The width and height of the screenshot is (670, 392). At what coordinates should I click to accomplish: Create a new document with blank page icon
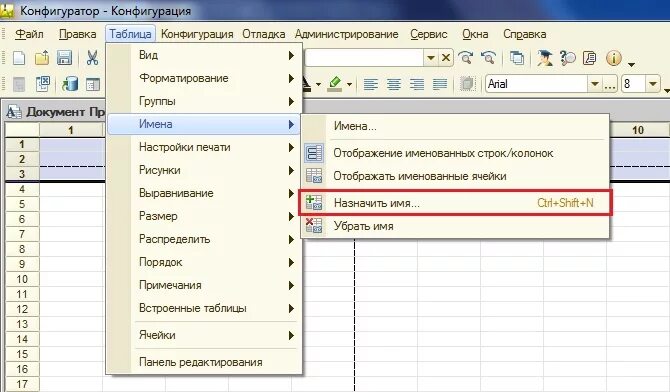click(x=19, y=58)
